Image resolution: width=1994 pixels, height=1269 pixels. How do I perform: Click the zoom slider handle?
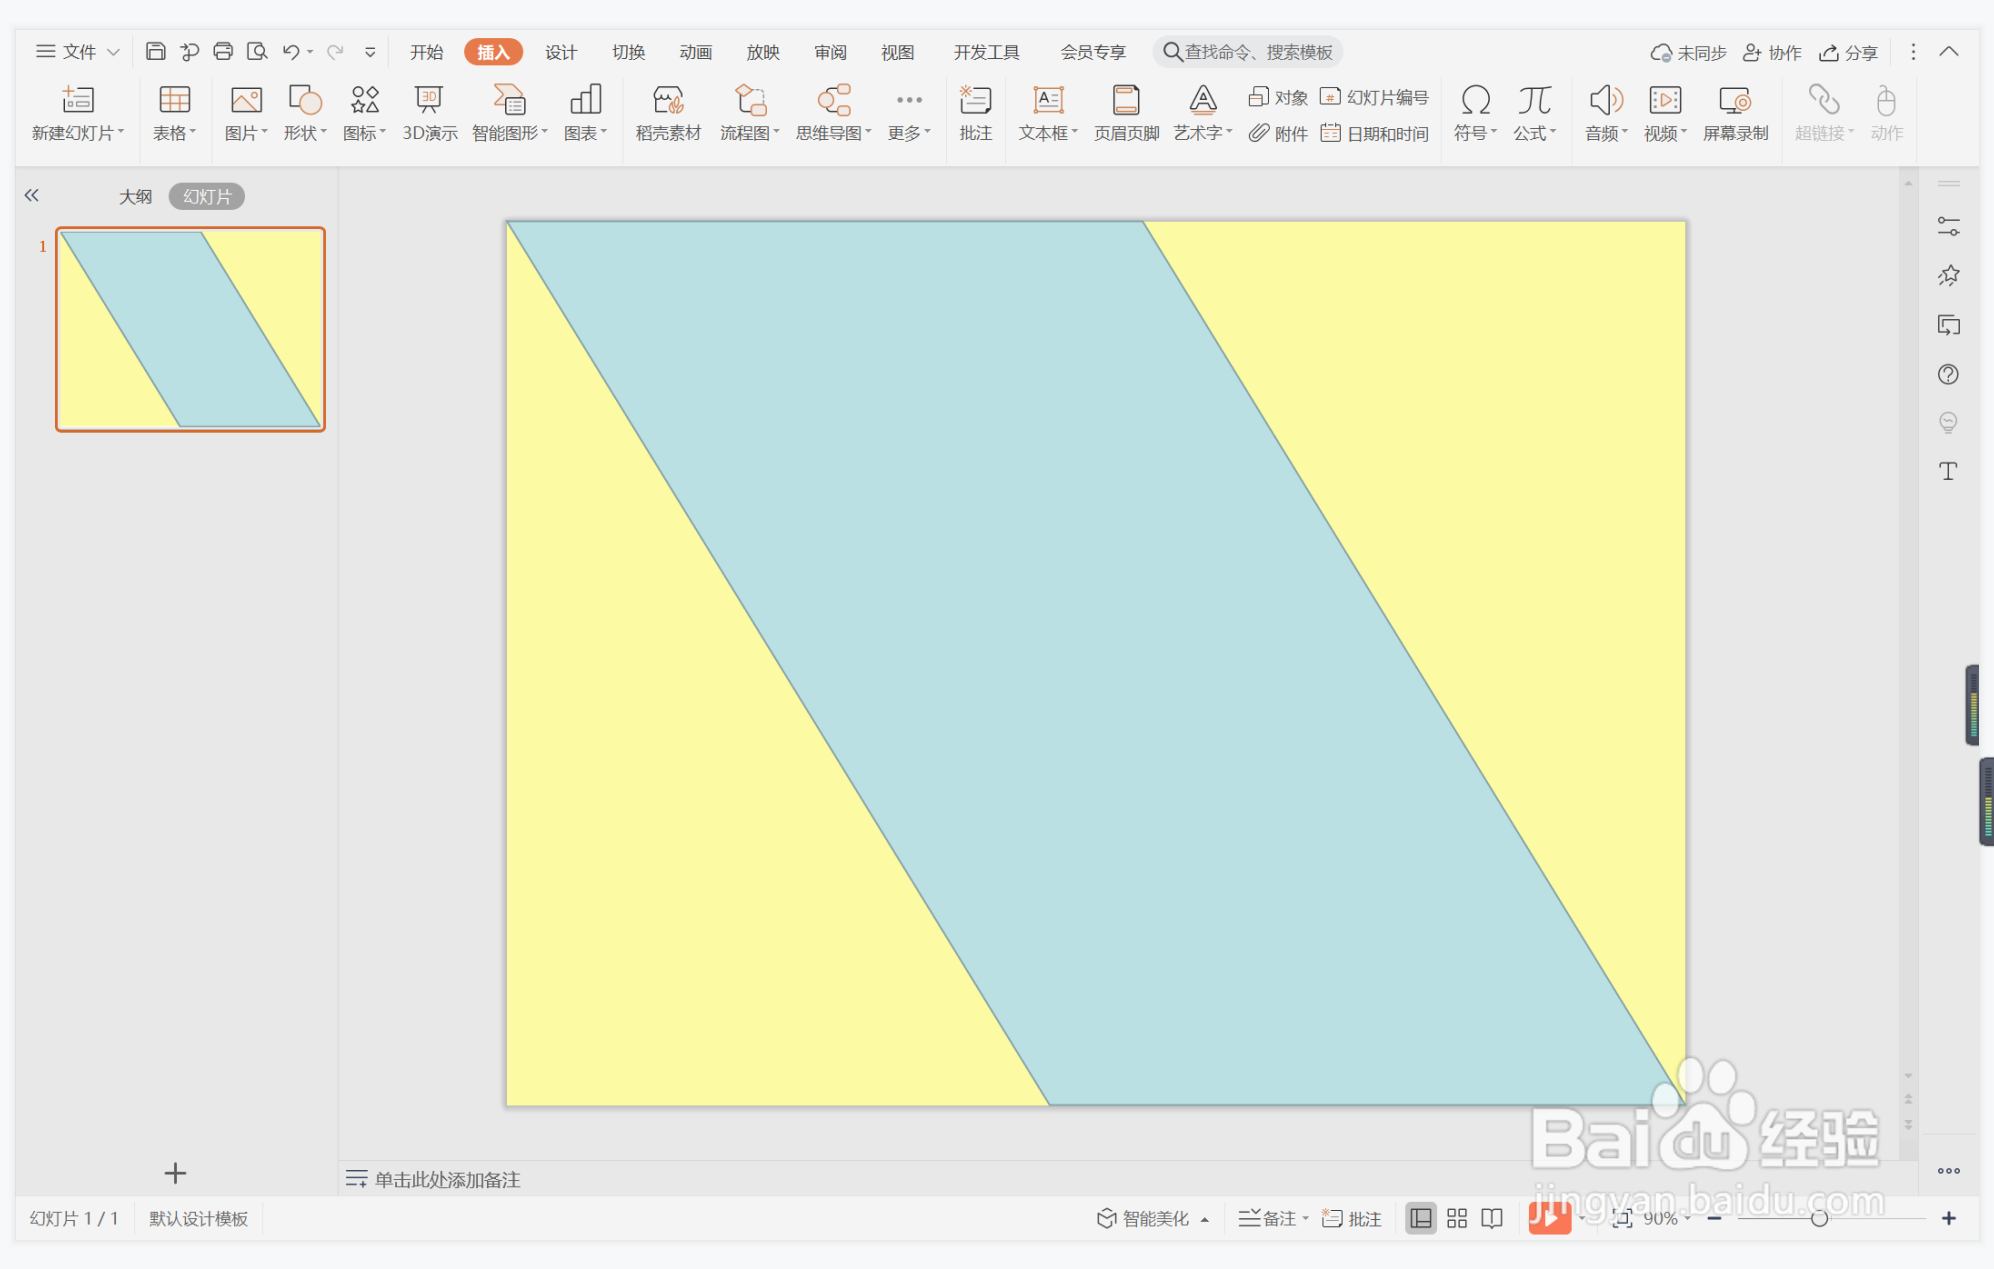click(x=1819, y=1218)
